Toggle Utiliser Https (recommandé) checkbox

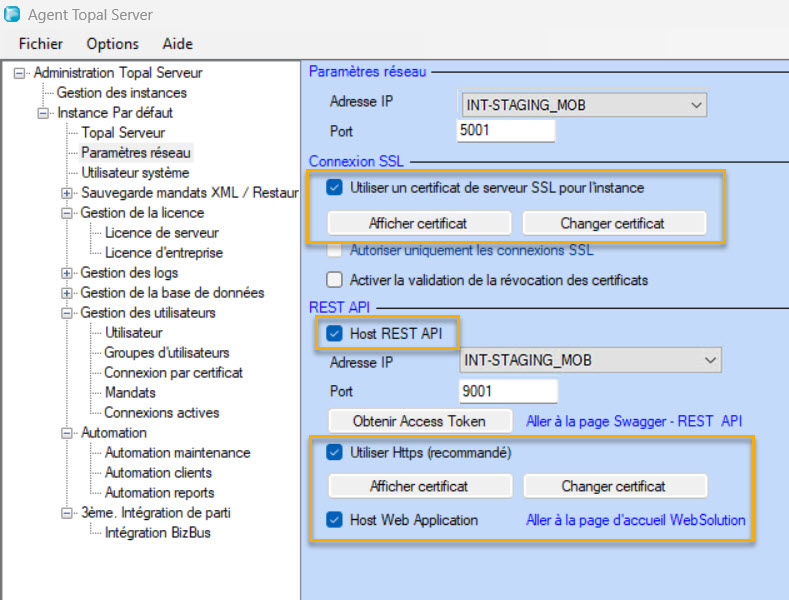click(x=335, y=453)
